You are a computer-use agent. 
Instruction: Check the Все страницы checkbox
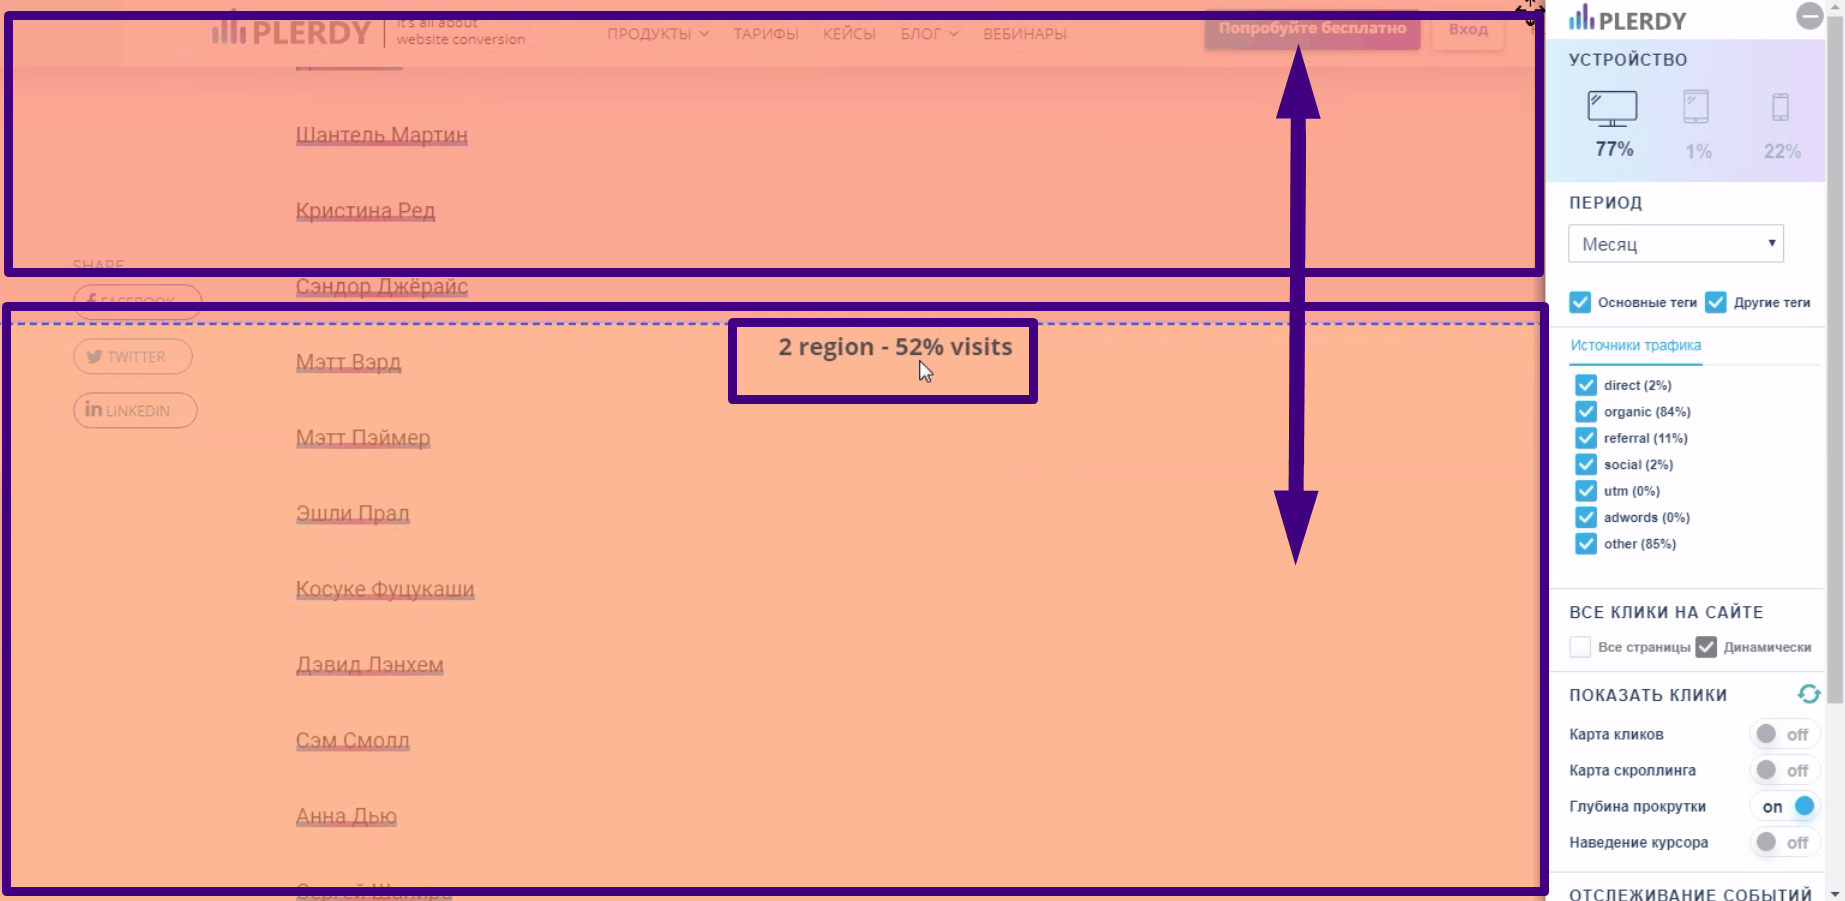tap(1580, 647)
